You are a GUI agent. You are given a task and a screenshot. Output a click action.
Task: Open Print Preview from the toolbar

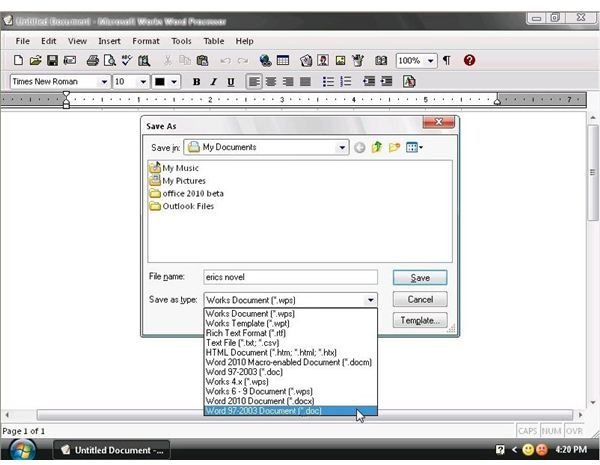[110, 60]
